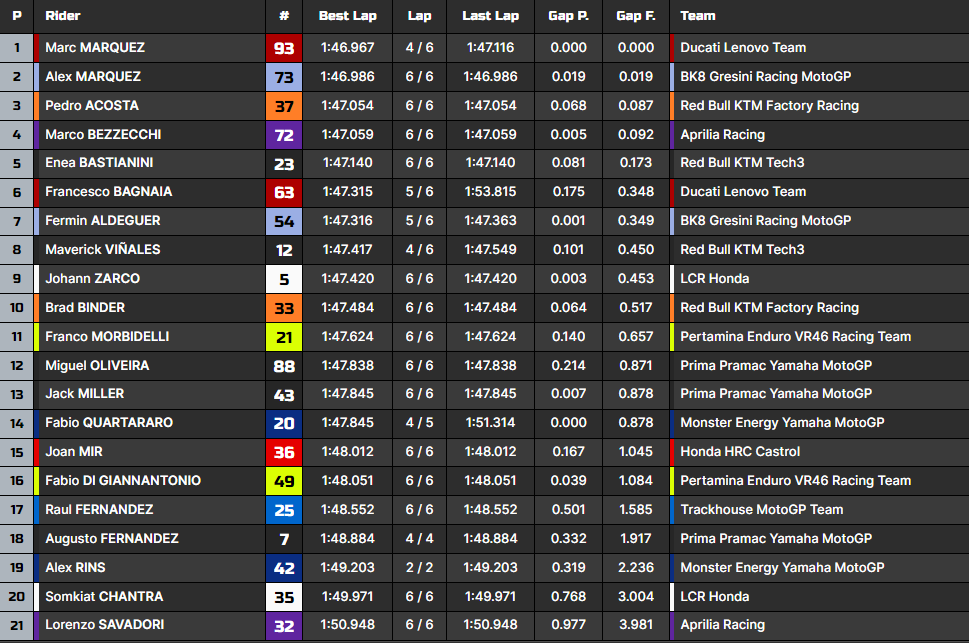Image resolution: width=969 pixels, height=643 pixels.
Task: Sort by the Gap F. column header
Action: (x=635, y=16)
